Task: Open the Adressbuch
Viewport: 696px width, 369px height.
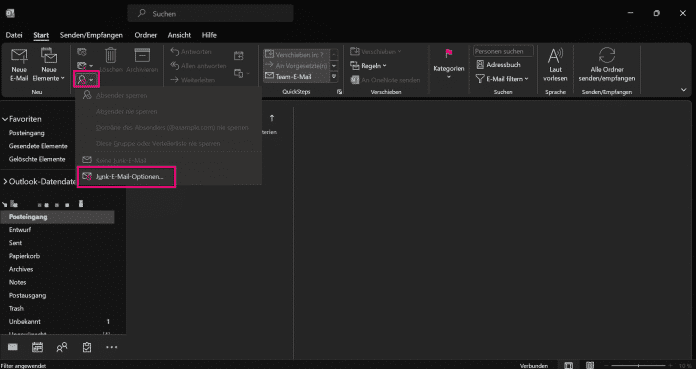Action: tap(498, 65)
